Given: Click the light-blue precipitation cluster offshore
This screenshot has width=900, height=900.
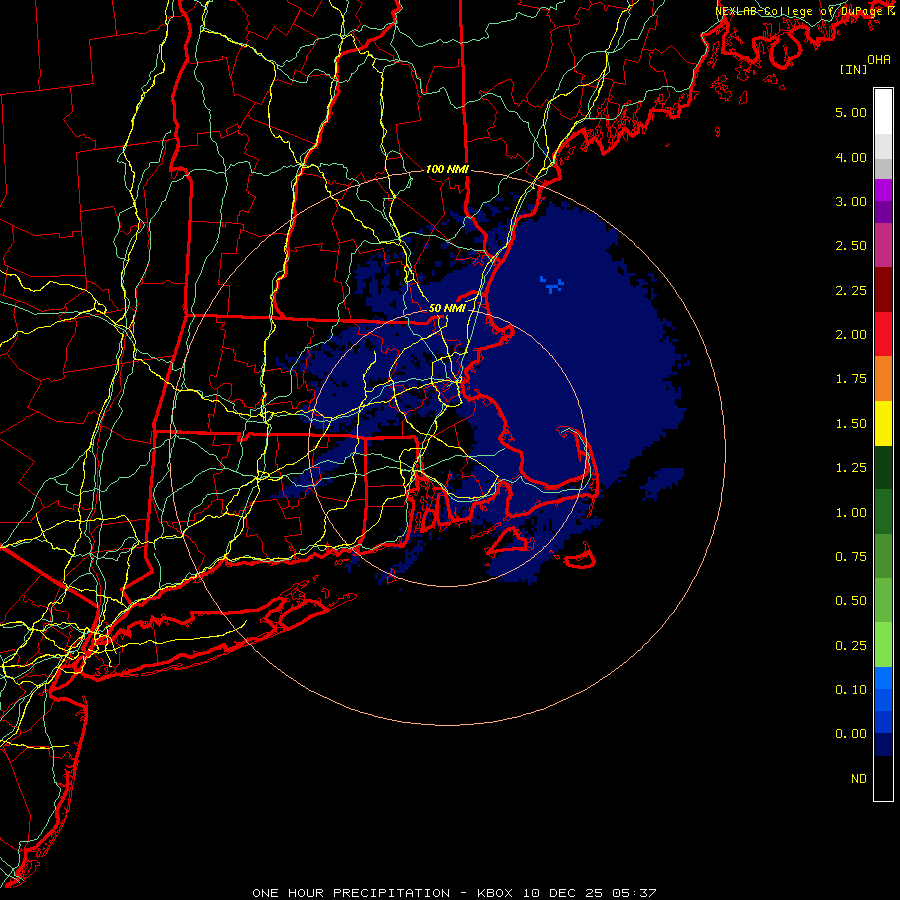Looking at the screenshot, I should tap(552, 284).
